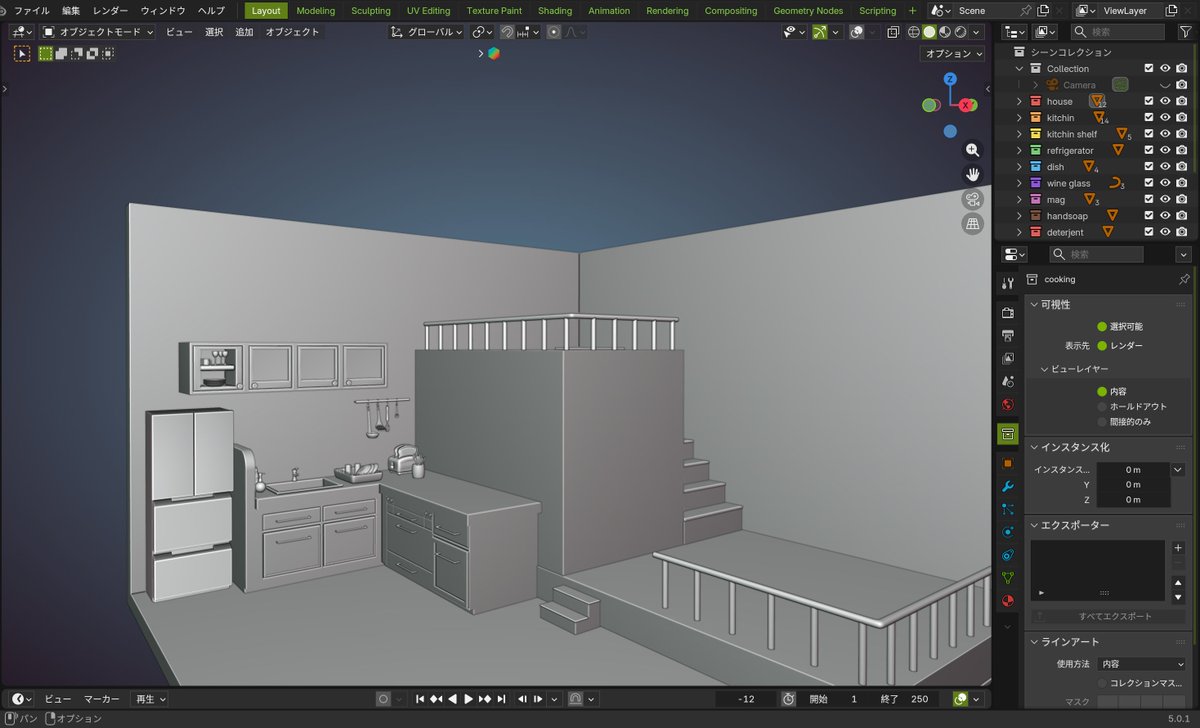Collapse the 可視性 panel
Viewport: 1200px width, 728px height.
click(1035, 304)
